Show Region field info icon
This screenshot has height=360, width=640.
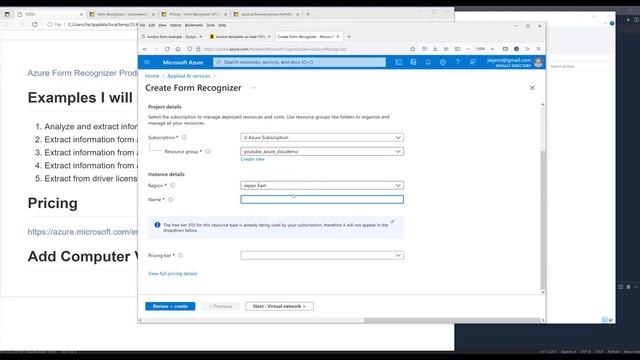(x=173, y=185)
